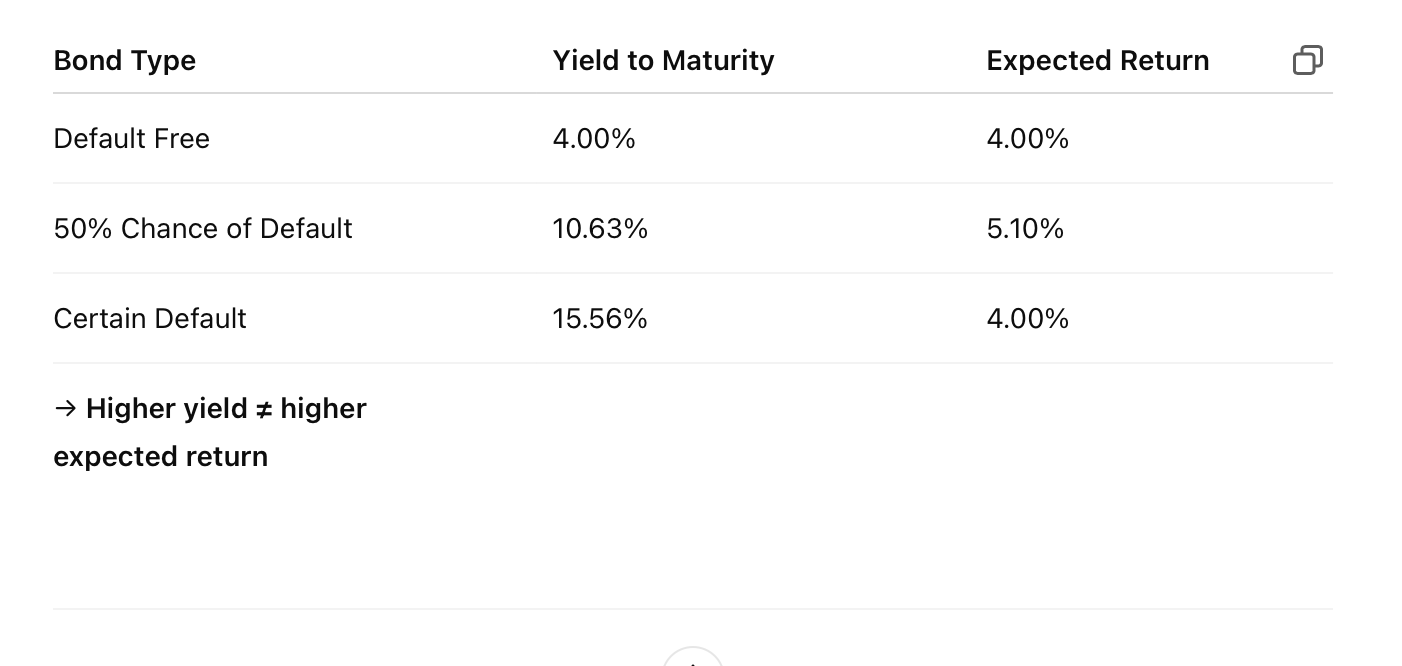The height and width of the screenshot is (666, 1402).
Task: Click expected return 4.00% for Certain Default
Action: pos(1028,319)
